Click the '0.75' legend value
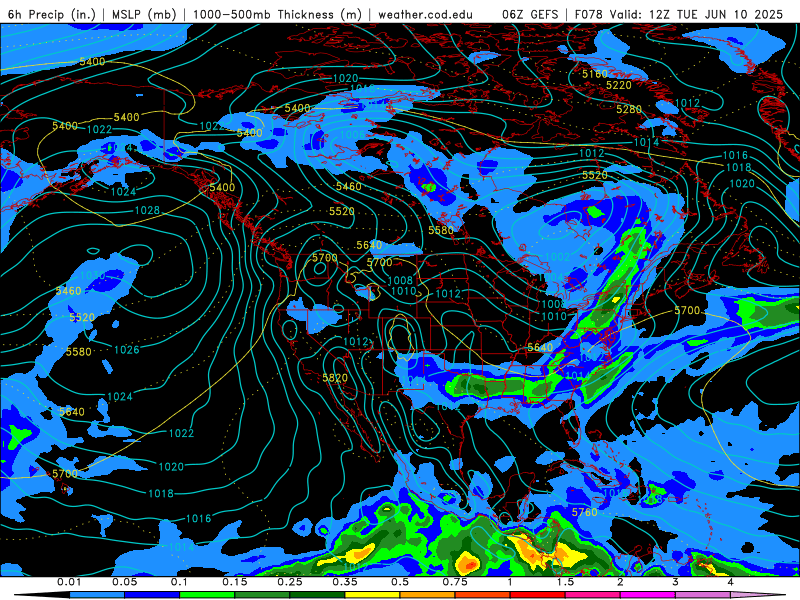 [x=455, y=582]
